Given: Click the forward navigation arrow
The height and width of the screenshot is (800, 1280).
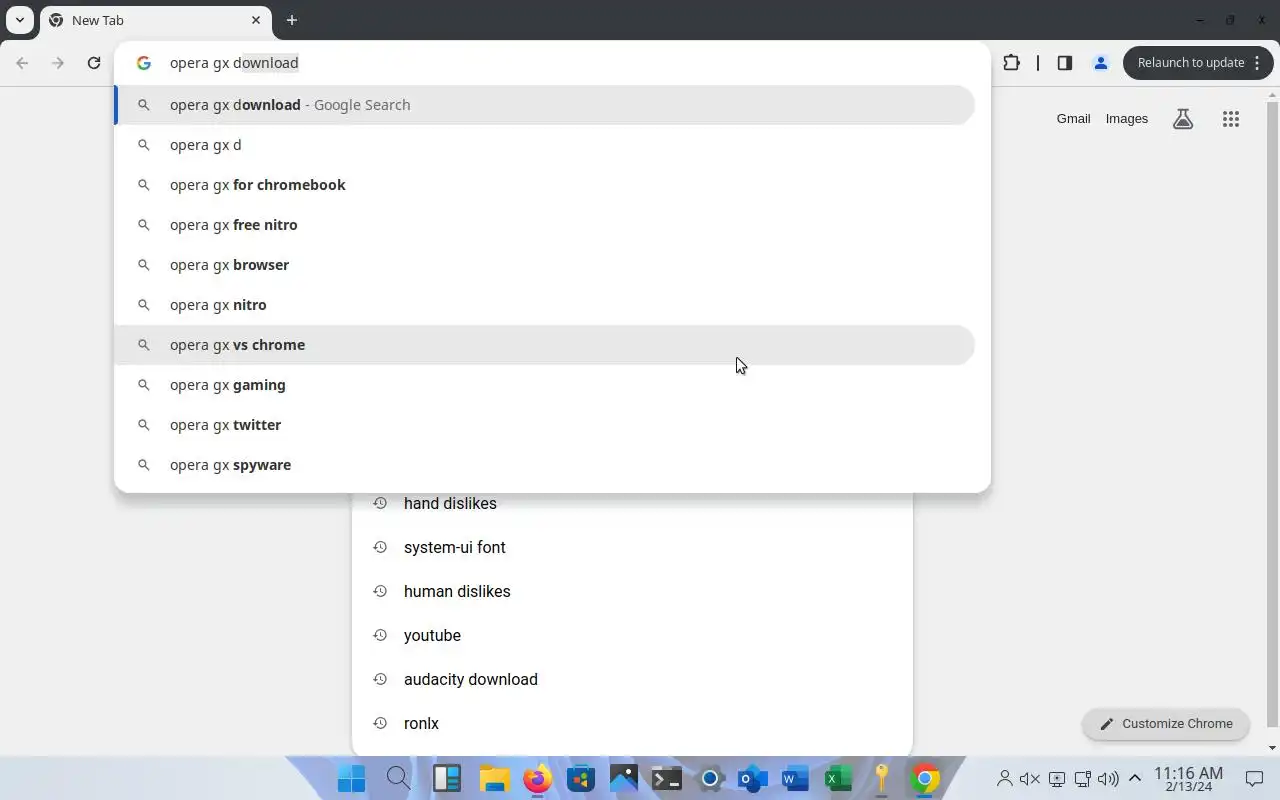Looking at the screenshot, I should pyautogui.click(x=58, y=63).
